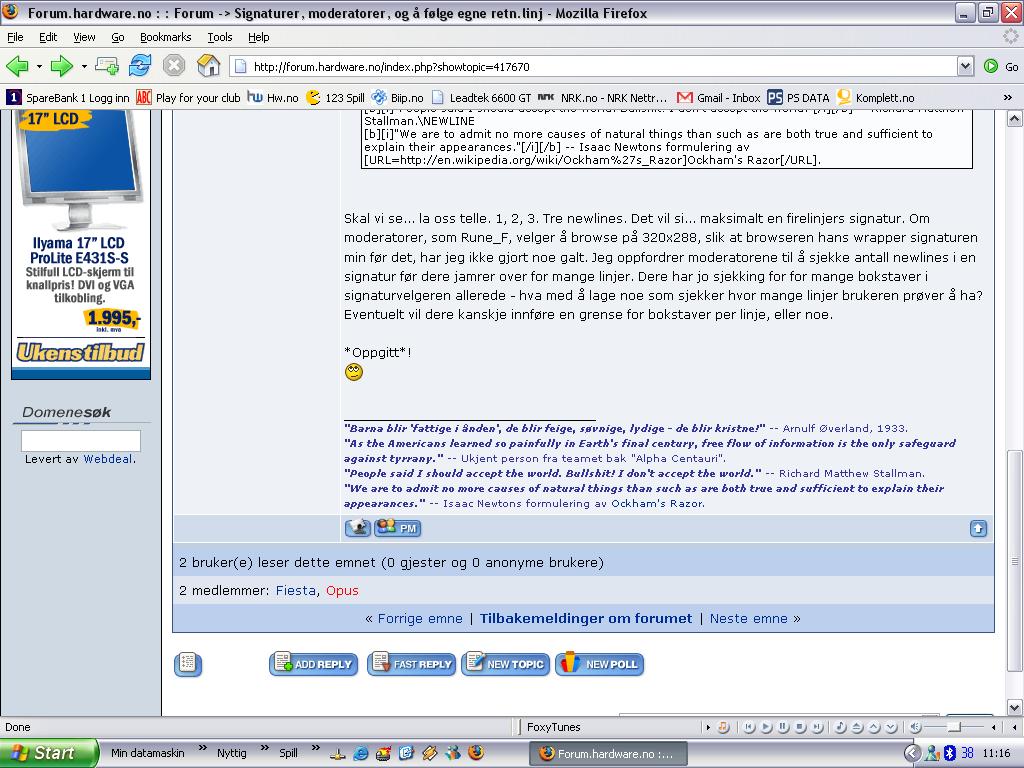This screenshot has height=768, width=1024.
Task: Click the Bluetooth system tray icon
Action: tap(950, 753)
